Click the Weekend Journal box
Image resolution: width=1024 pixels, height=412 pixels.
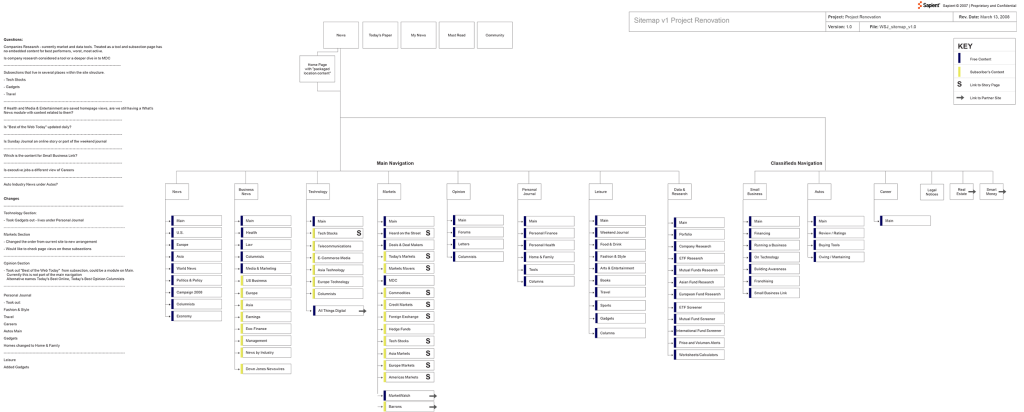pyautogui.click(x=620, y=232)
